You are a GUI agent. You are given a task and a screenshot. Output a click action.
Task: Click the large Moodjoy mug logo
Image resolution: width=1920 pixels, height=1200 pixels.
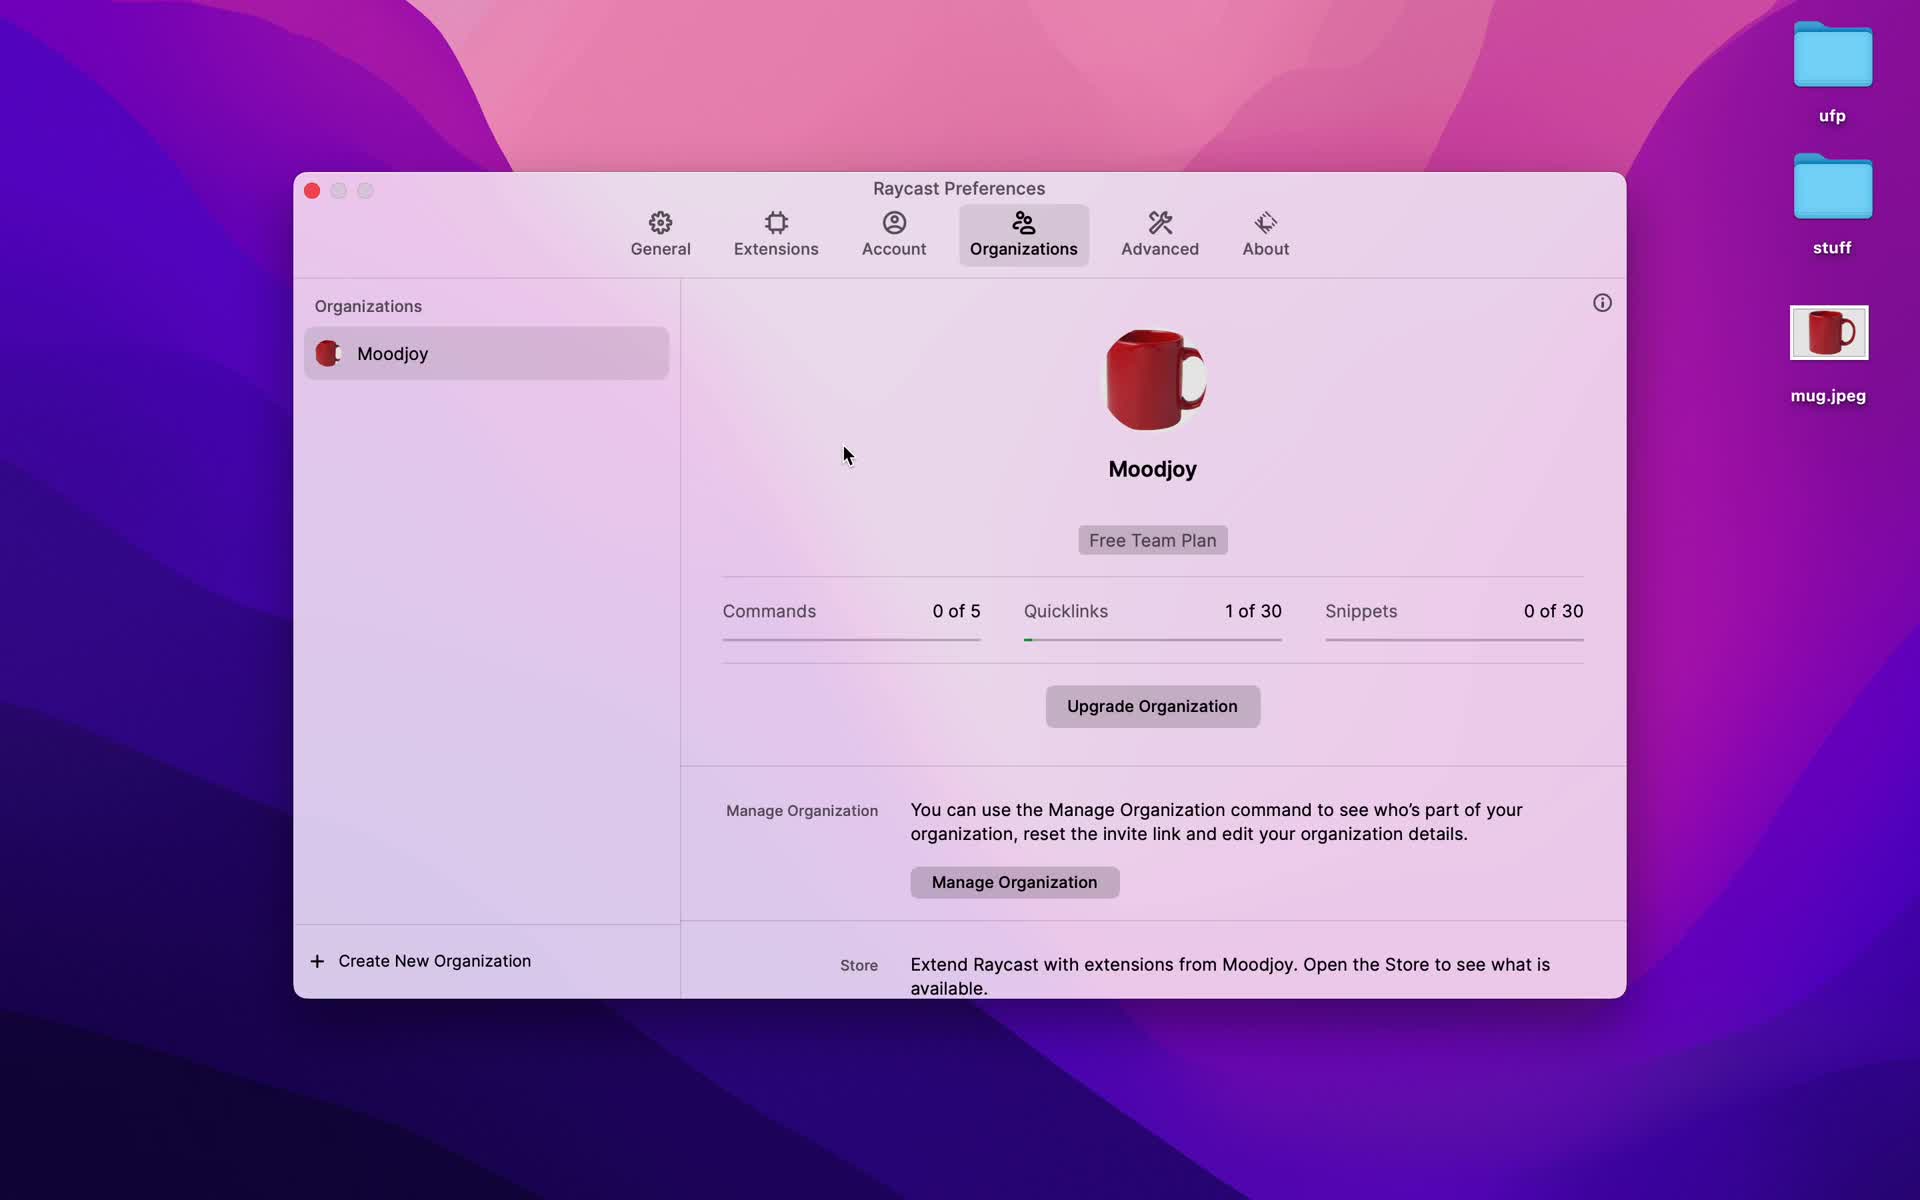coord(1153,380)
